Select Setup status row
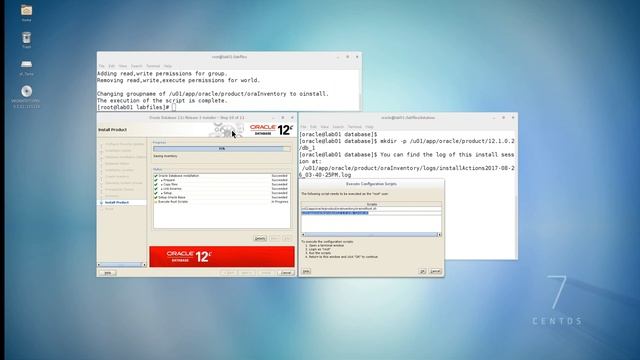Viewport: 640px width, 360px height. pyautogui.click(x=222, y=193)
